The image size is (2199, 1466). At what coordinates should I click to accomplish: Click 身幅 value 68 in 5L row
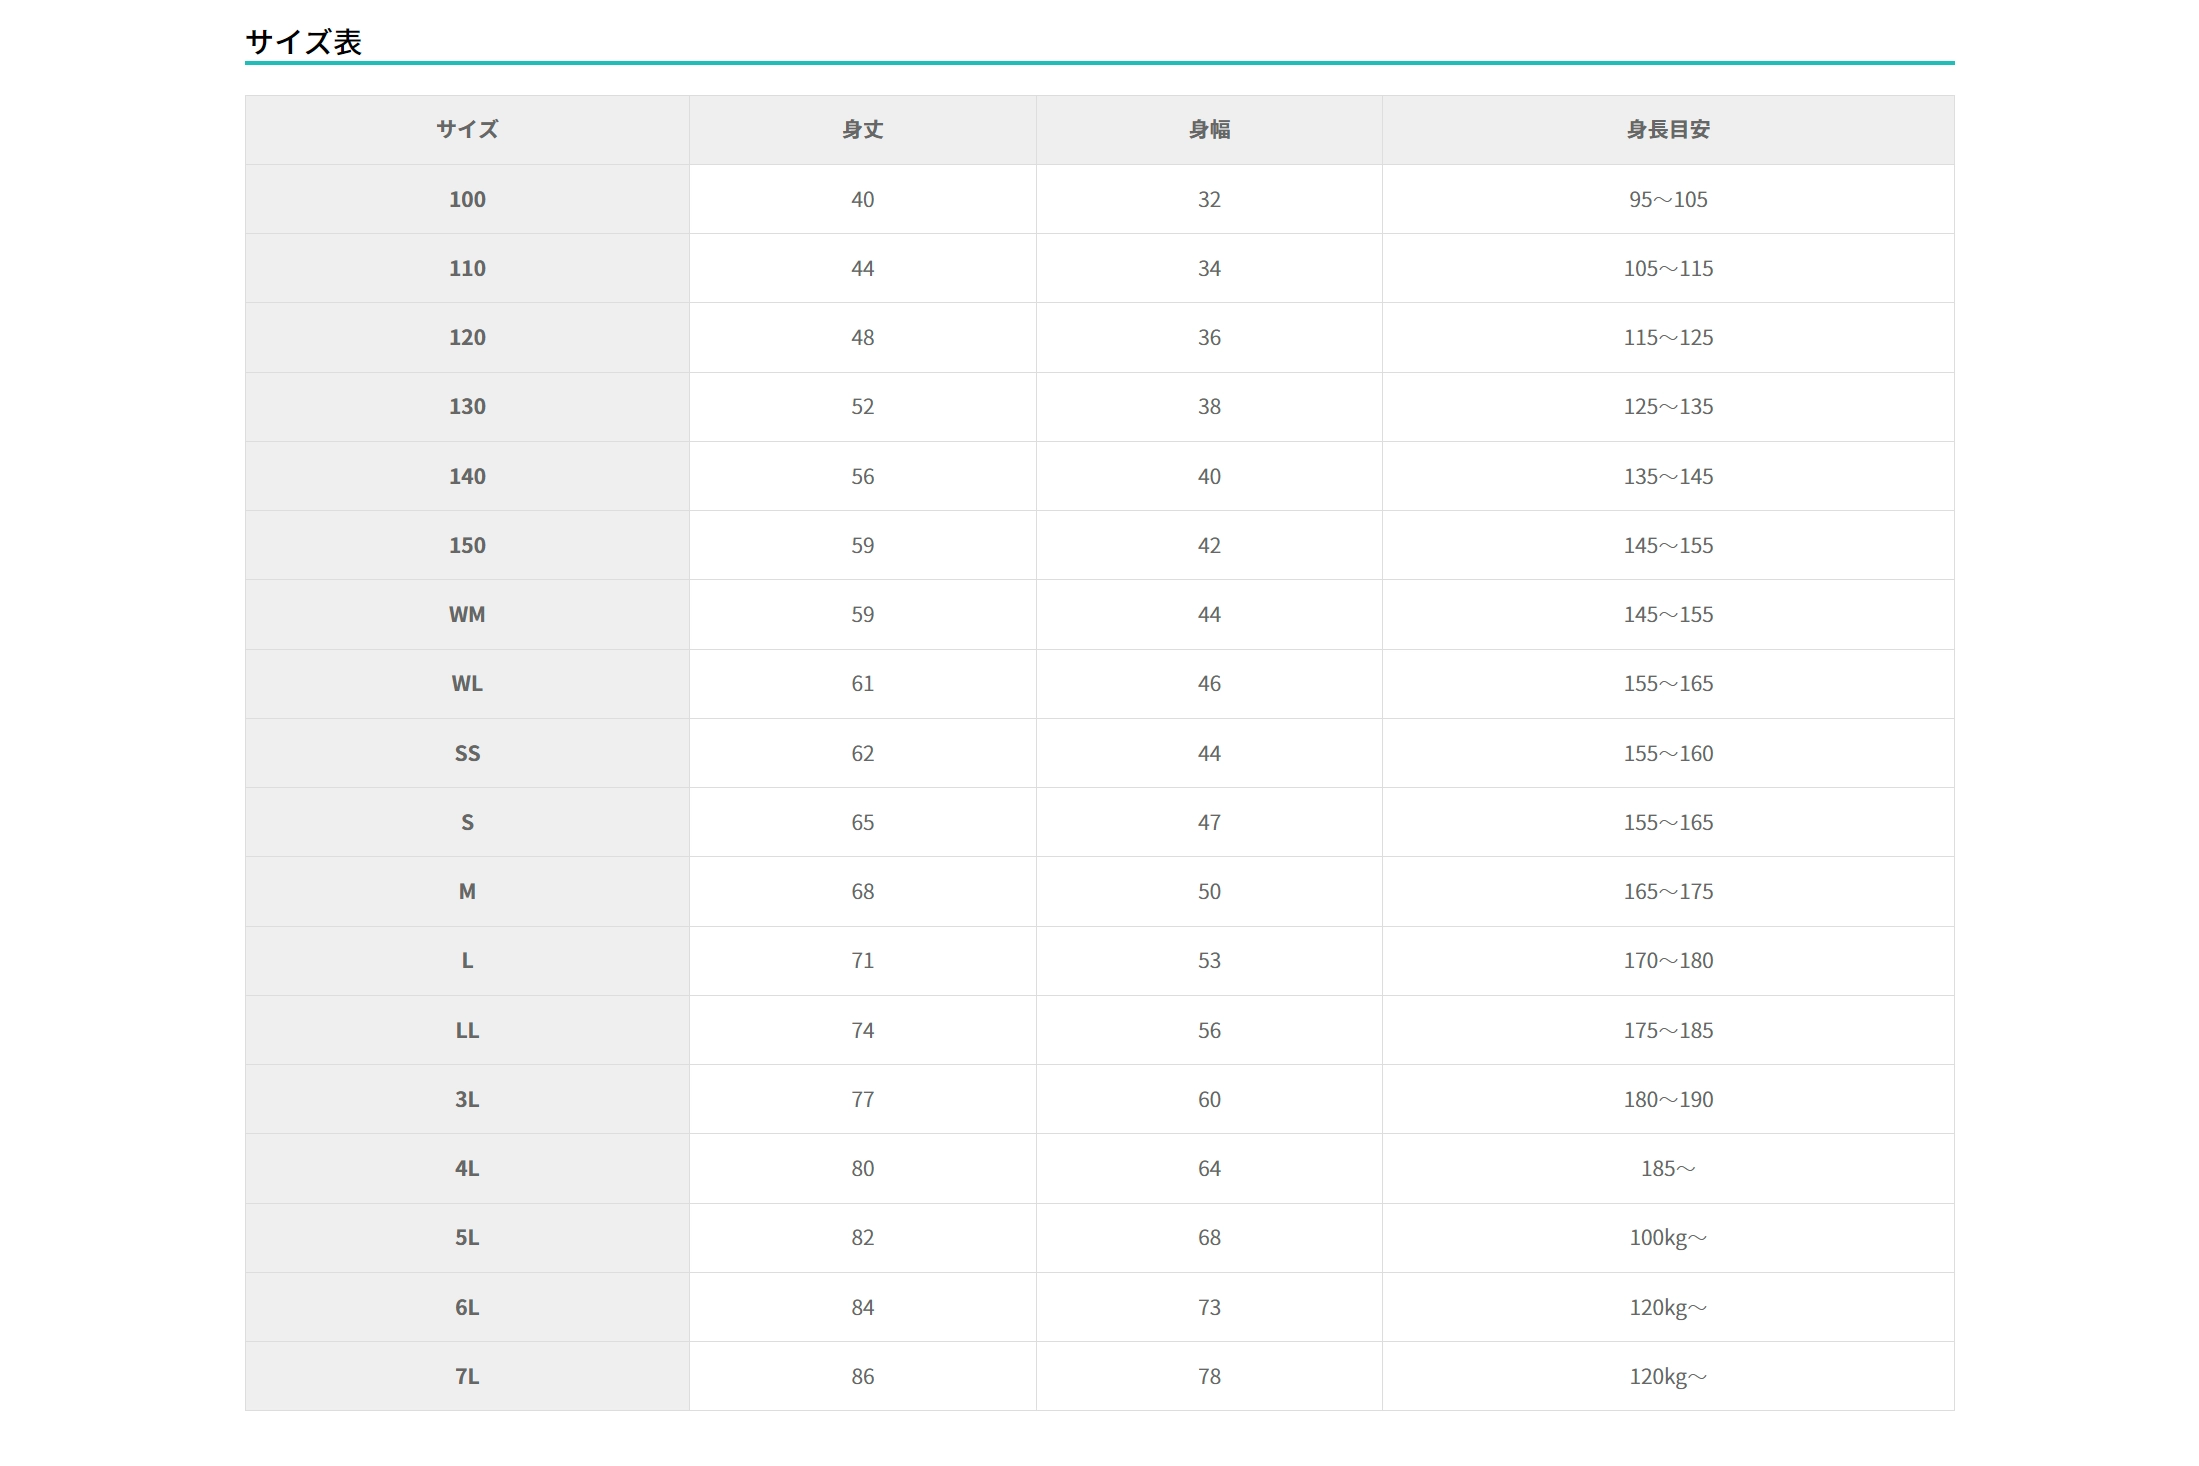click(x=1209, y=1238)
